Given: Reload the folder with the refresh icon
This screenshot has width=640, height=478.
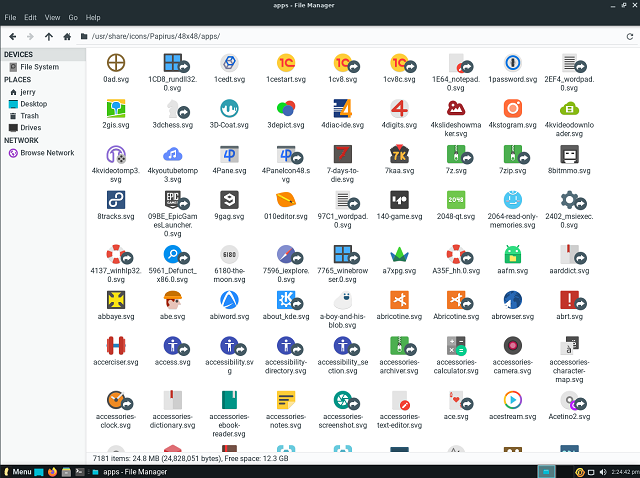Looking at the screenshot, I should 630,37.
